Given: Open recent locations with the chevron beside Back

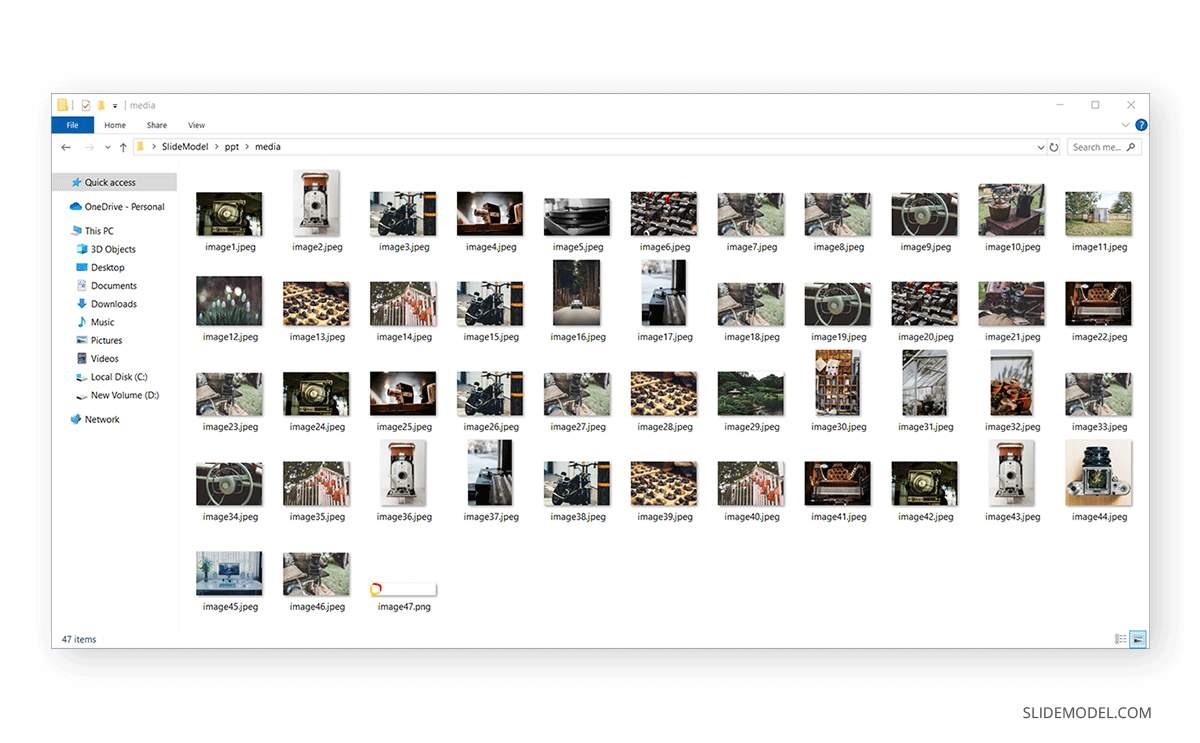Looking at the screenshot, I should click(x=107, y=146).
